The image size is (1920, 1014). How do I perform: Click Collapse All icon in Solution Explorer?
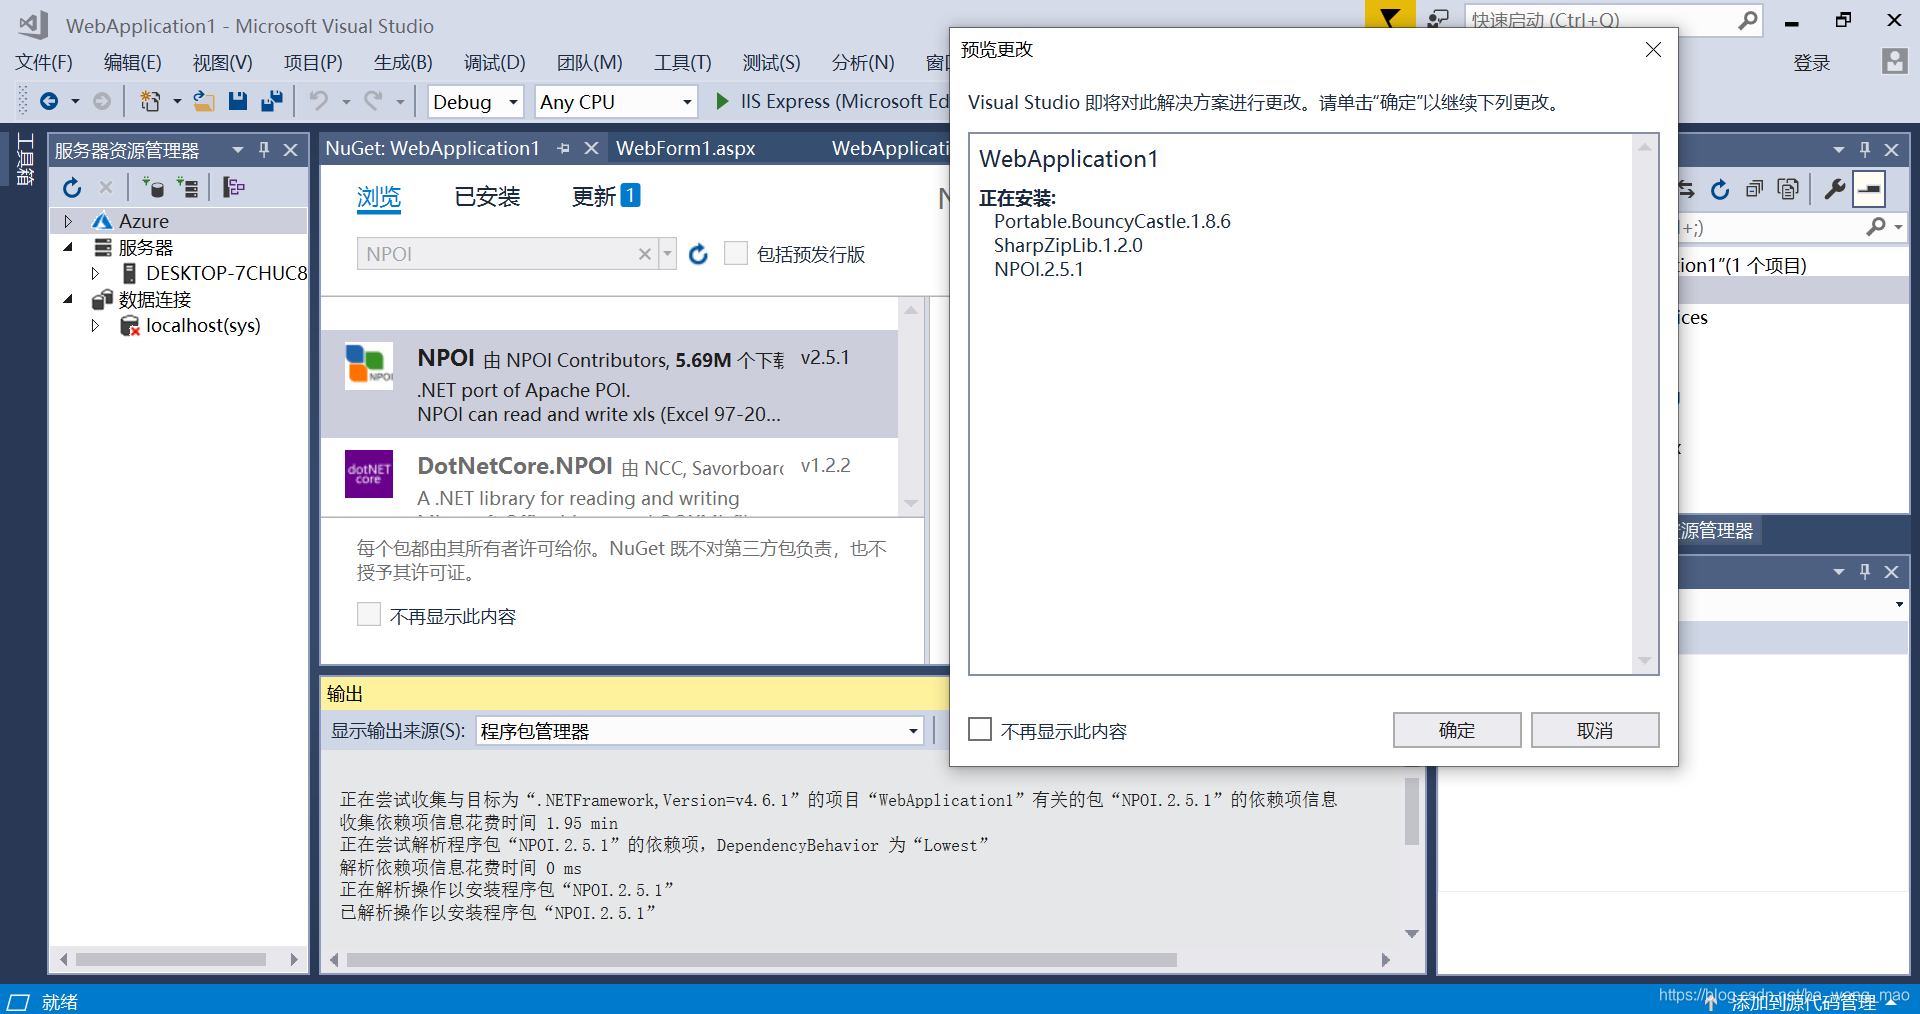coord(1754,189)
